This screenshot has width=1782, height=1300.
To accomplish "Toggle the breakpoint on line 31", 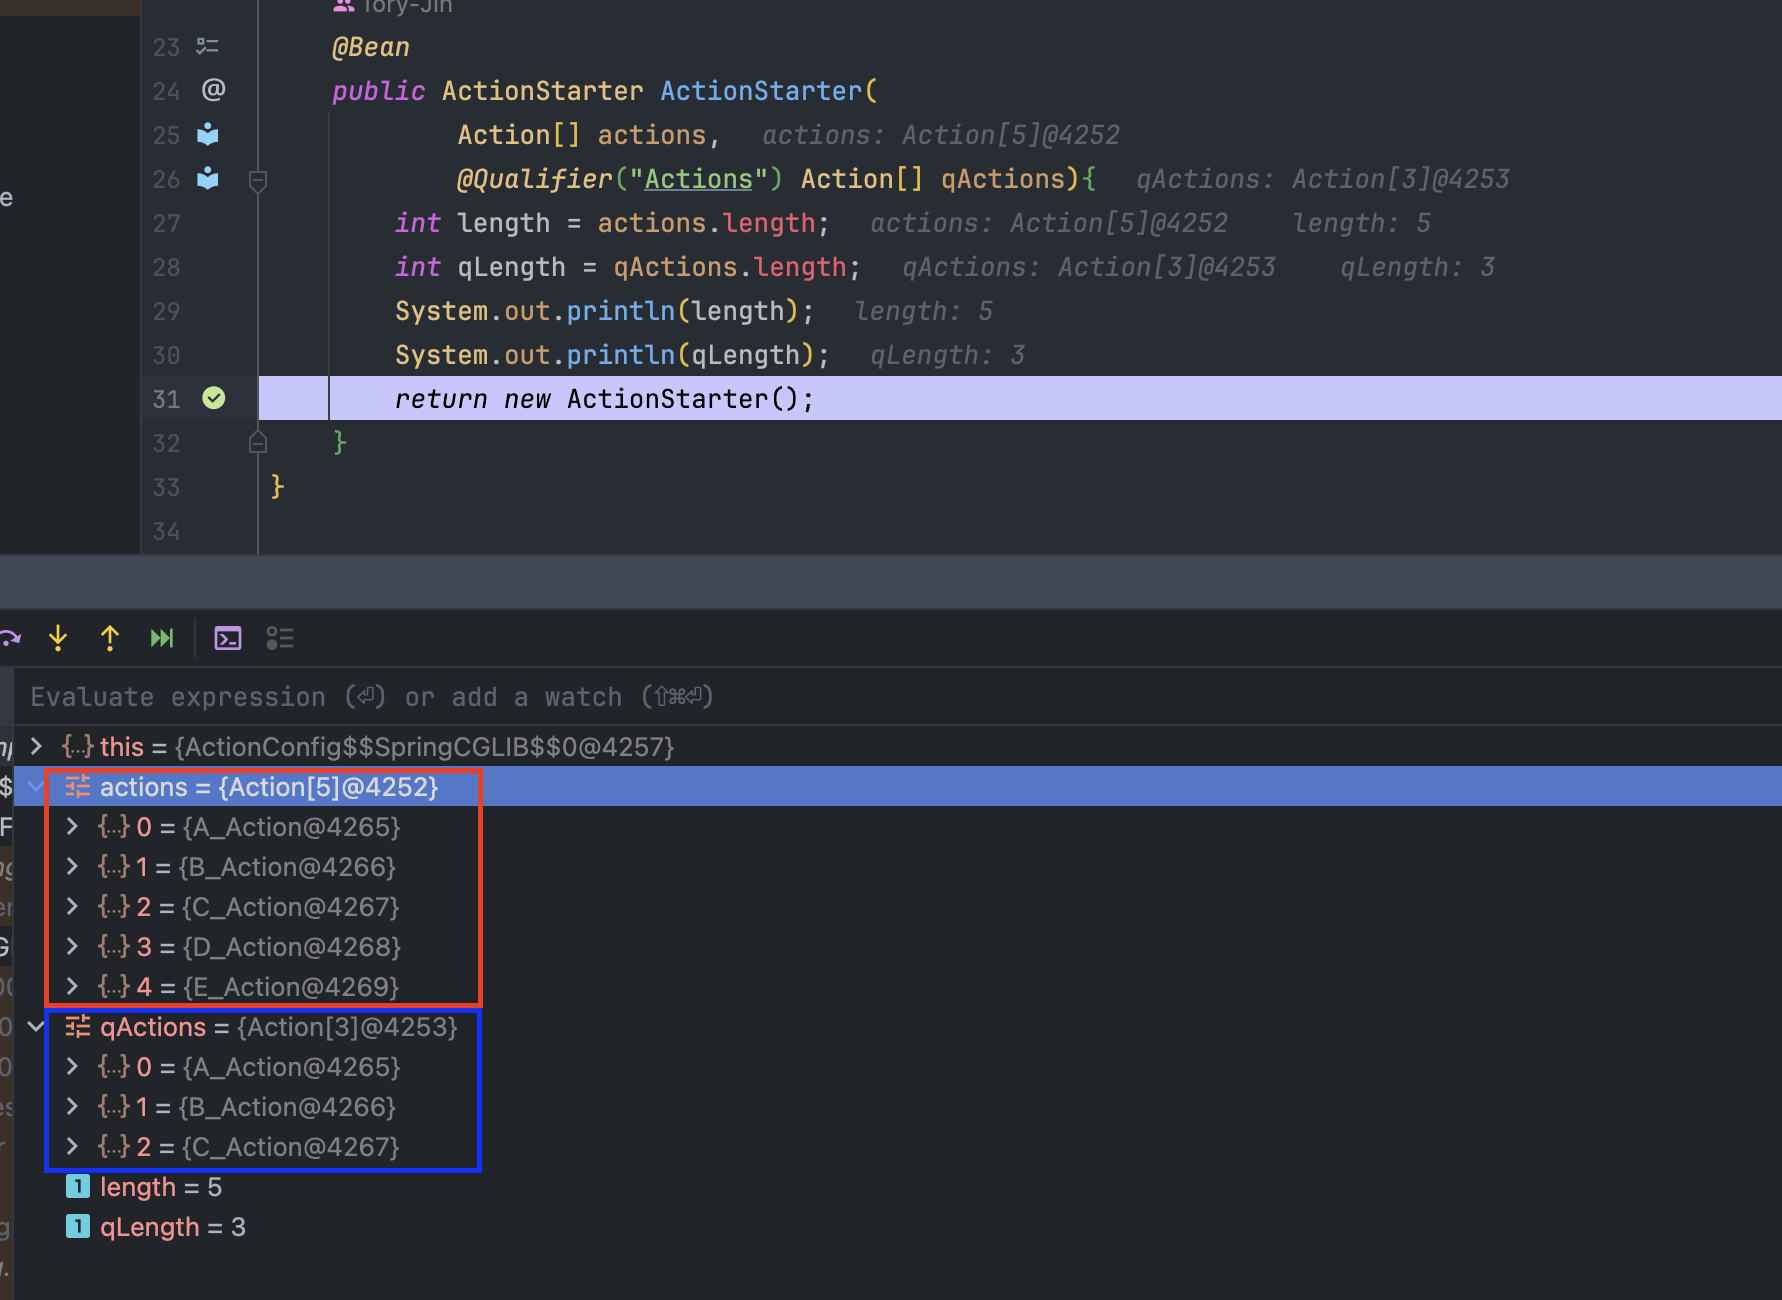I will 214,398.
